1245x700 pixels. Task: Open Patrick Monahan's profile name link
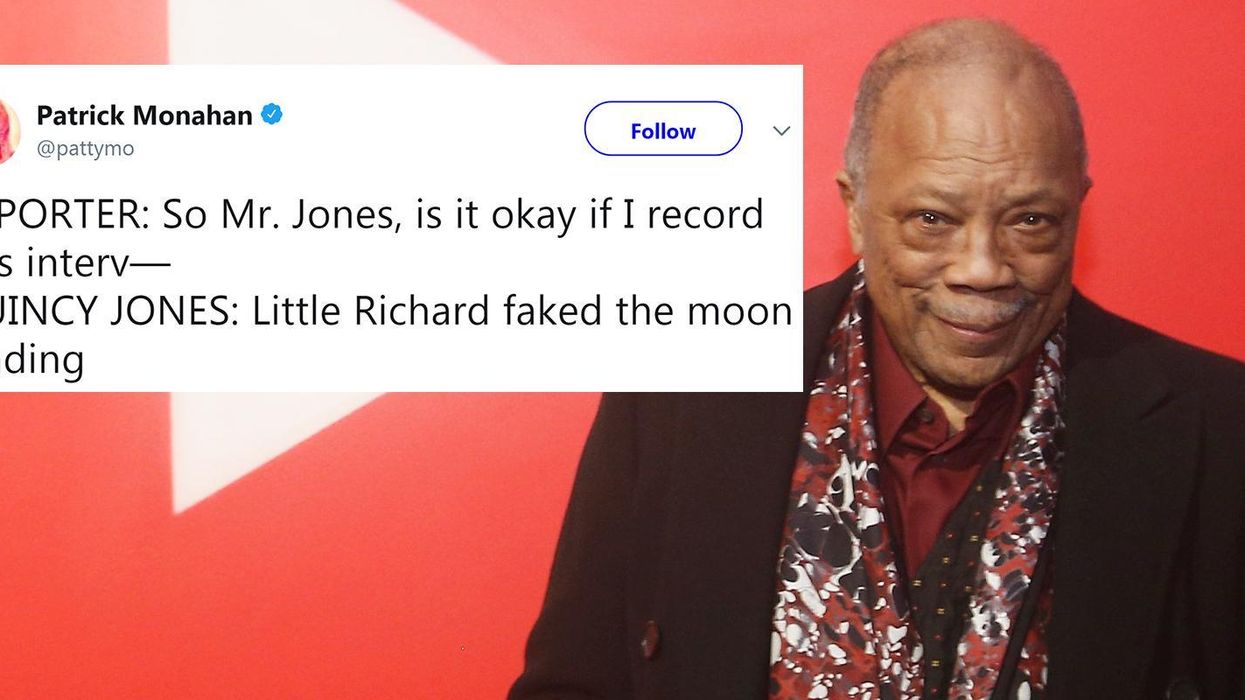tap(144, 115)
